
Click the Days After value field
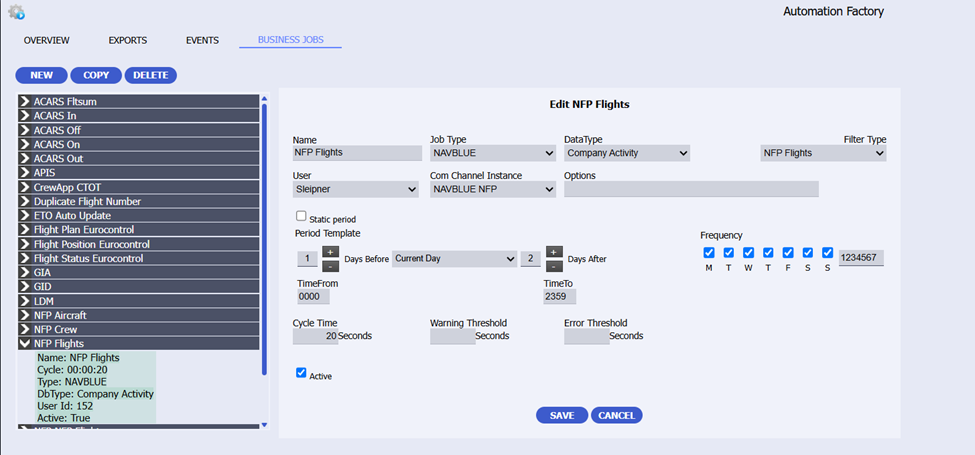(x=530, y=259)
